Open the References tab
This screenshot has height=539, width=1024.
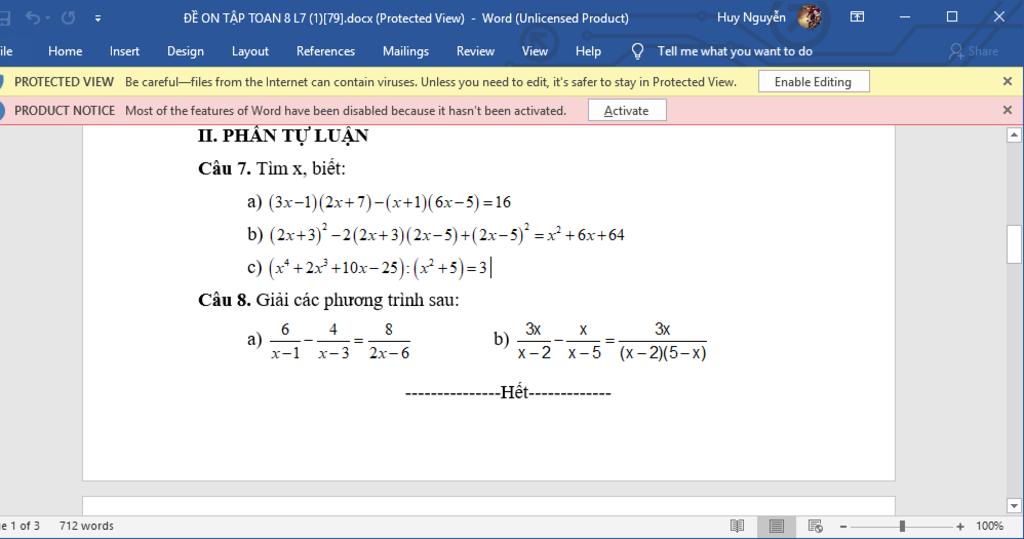(x=325, y=51)
